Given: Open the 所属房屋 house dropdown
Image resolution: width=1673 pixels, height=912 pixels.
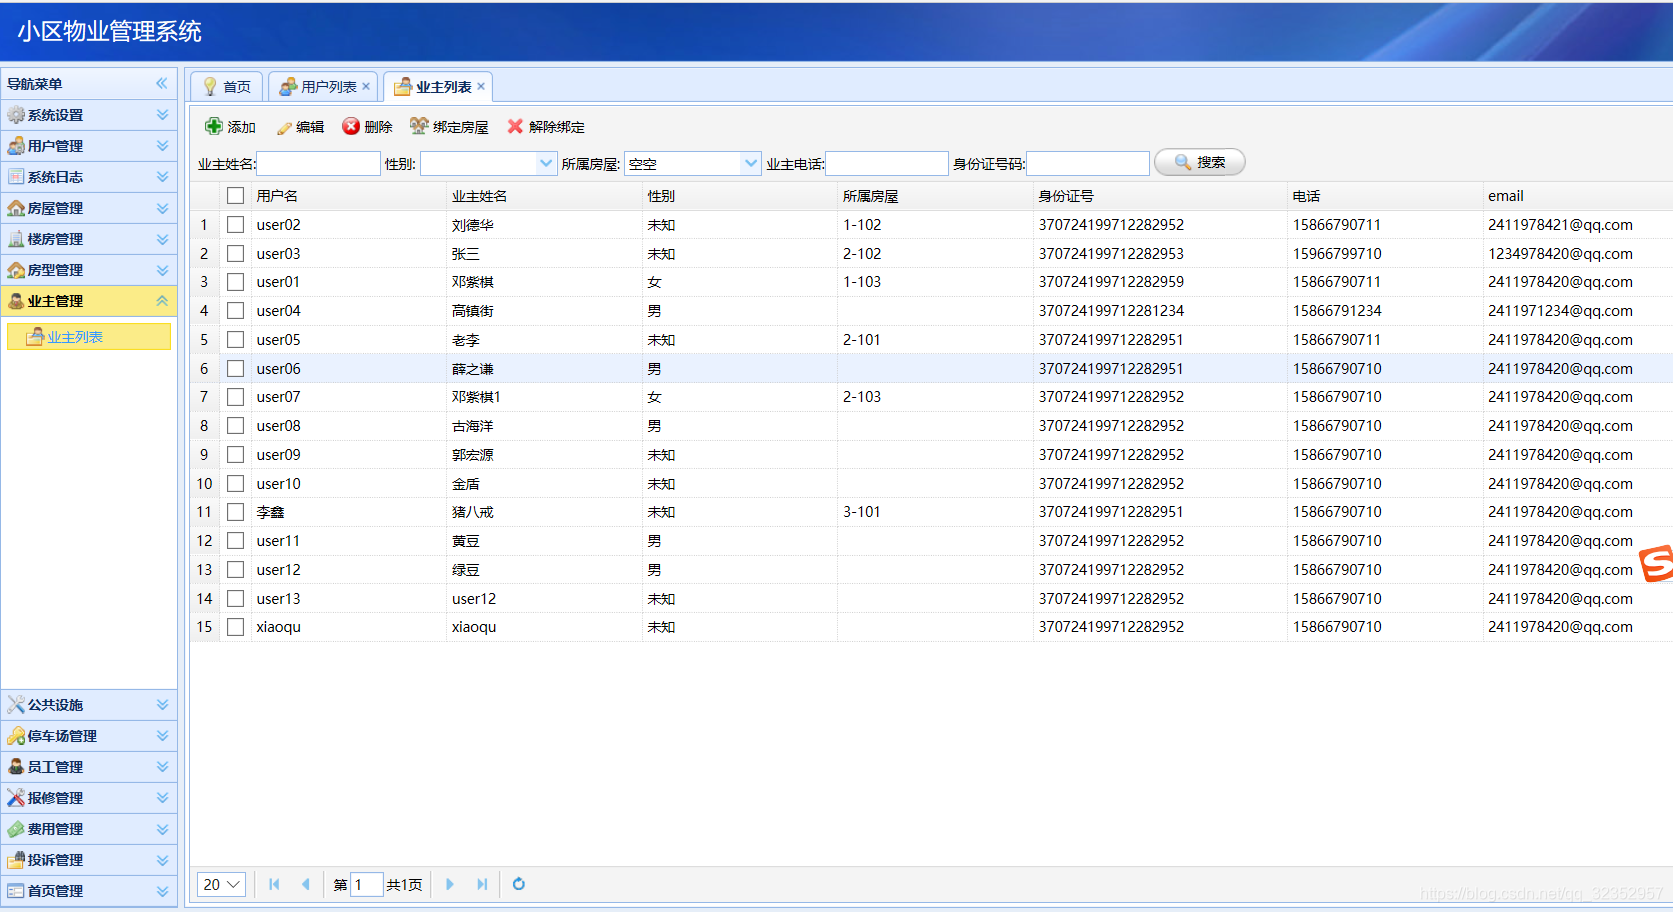Looking at the screenshot, I should click(750, 163).
